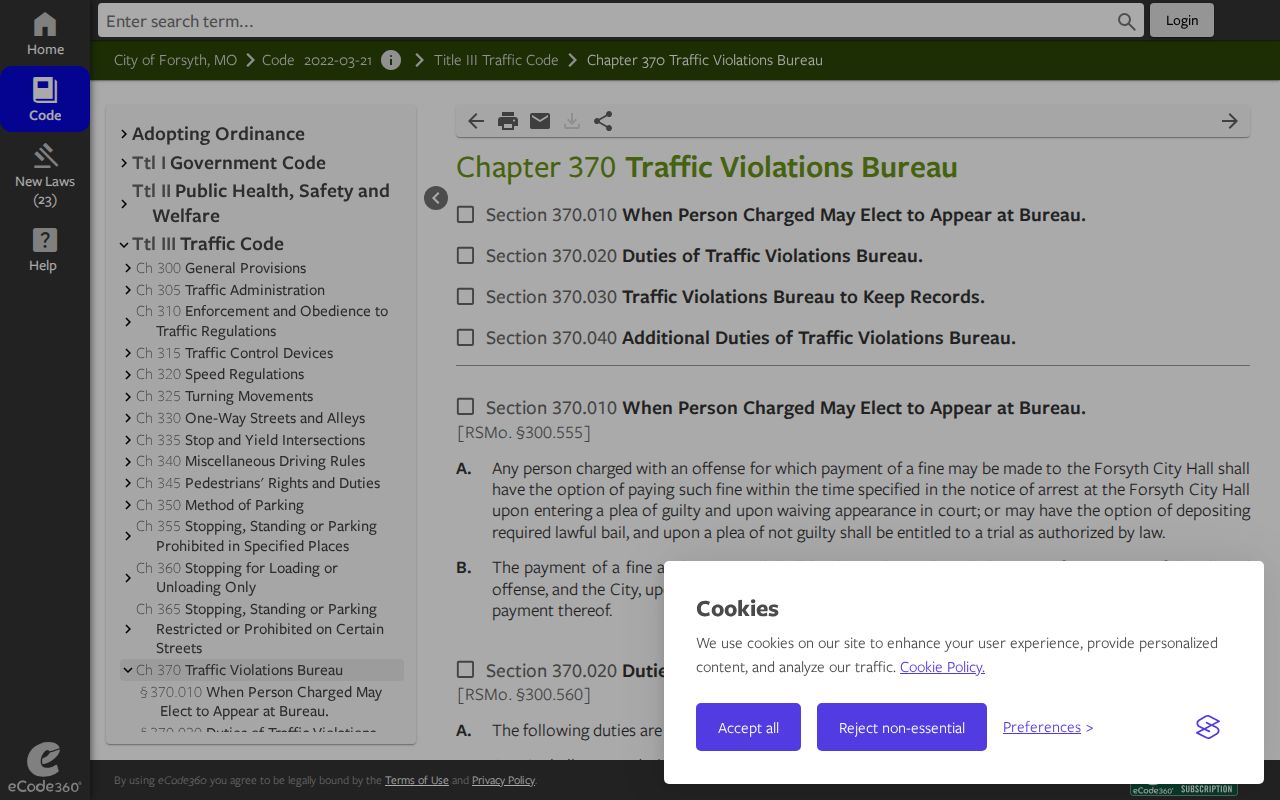Open Ch 335 Stop and Yield Intersections
Viewport: 1280px width, 800px height.
pyautogui.click(x=251, y=440)
